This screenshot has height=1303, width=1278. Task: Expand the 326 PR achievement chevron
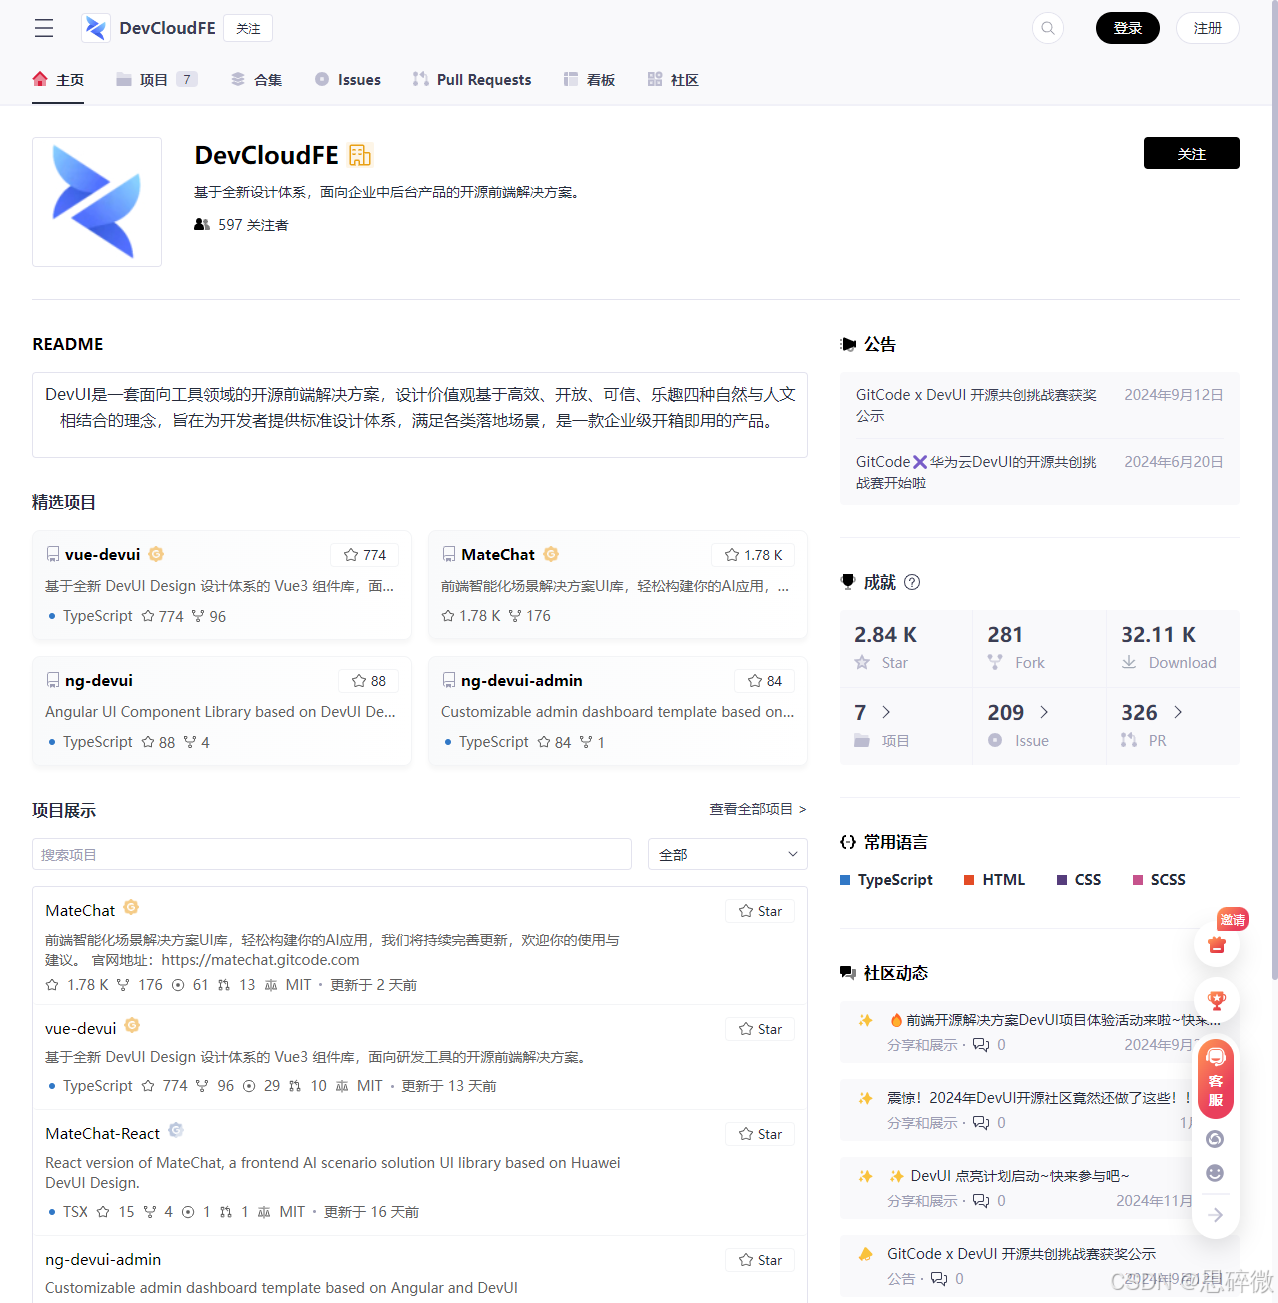pyautogui.click(x=1178, y=712)
